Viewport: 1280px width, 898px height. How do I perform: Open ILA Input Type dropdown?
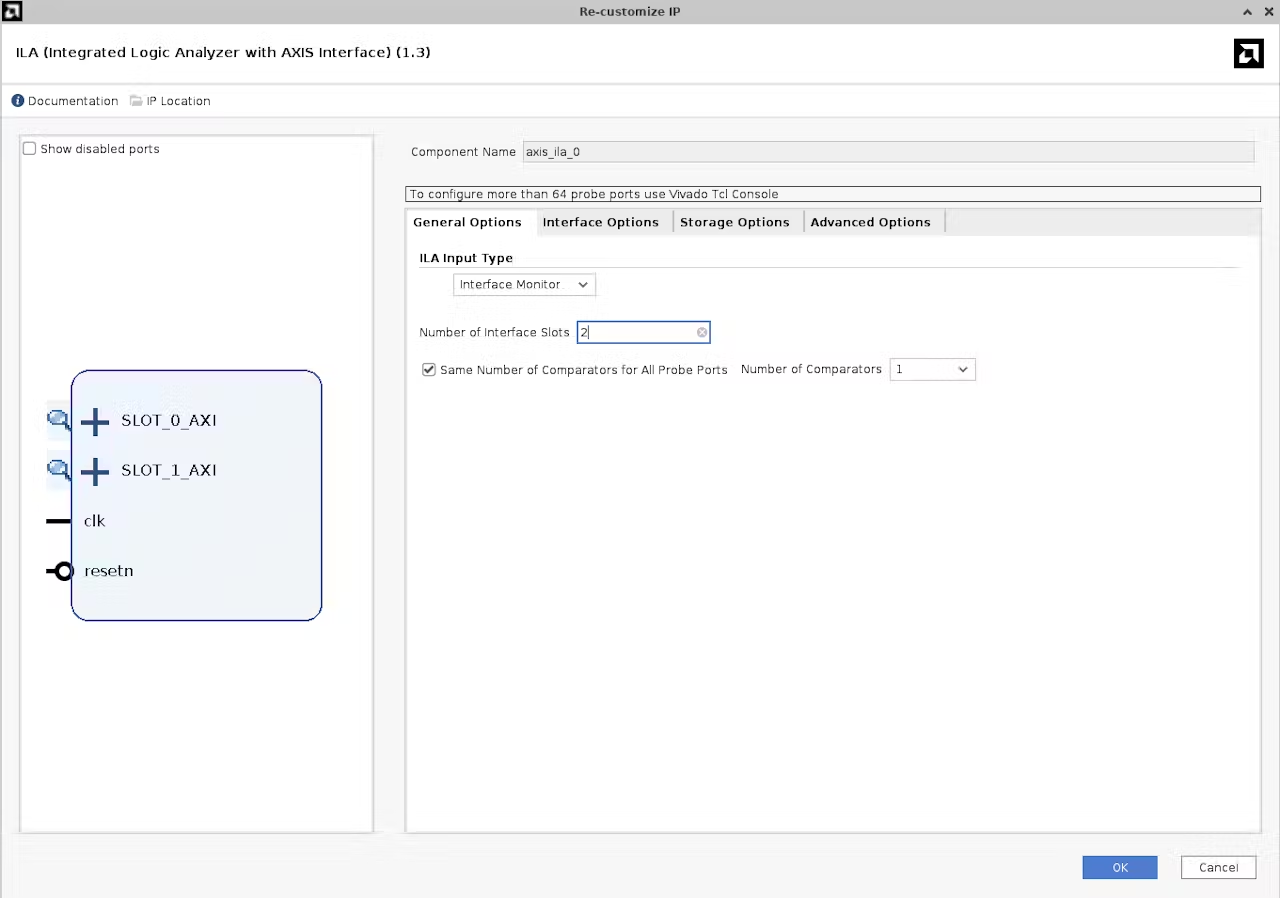(x=524, y=285)
